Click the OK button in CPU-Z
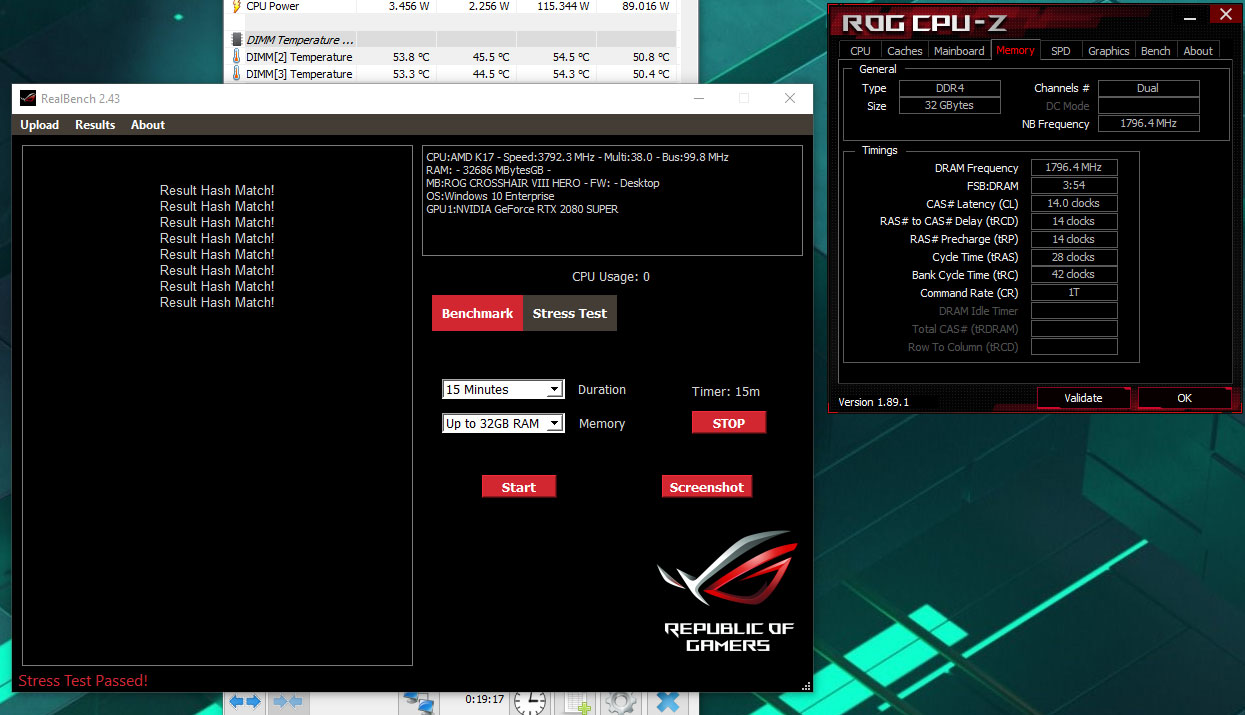This screenshot has height=715, width=1245. click(x=1184, y=398)
